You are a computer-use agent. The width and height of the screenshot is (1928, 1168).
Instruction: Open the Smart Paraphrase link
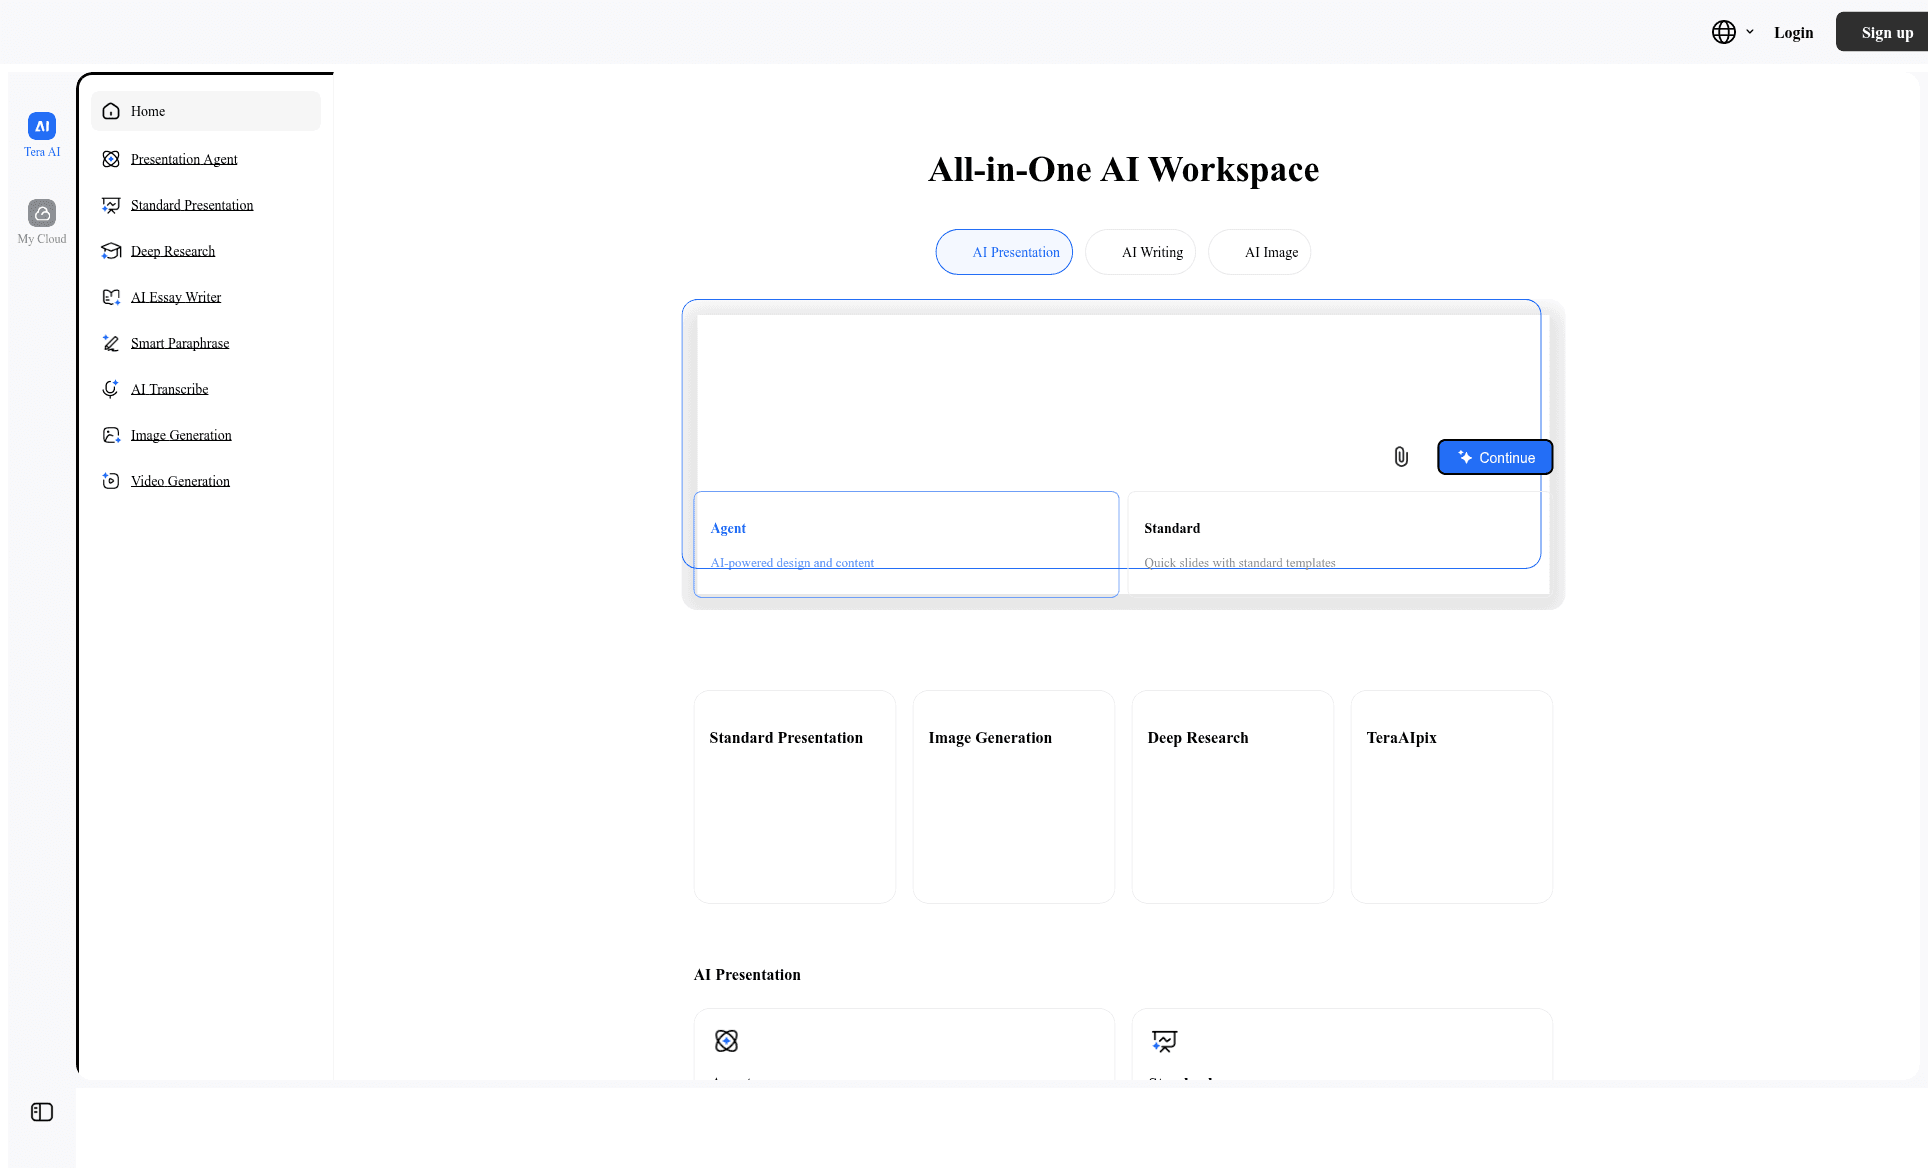coord(180,343)
